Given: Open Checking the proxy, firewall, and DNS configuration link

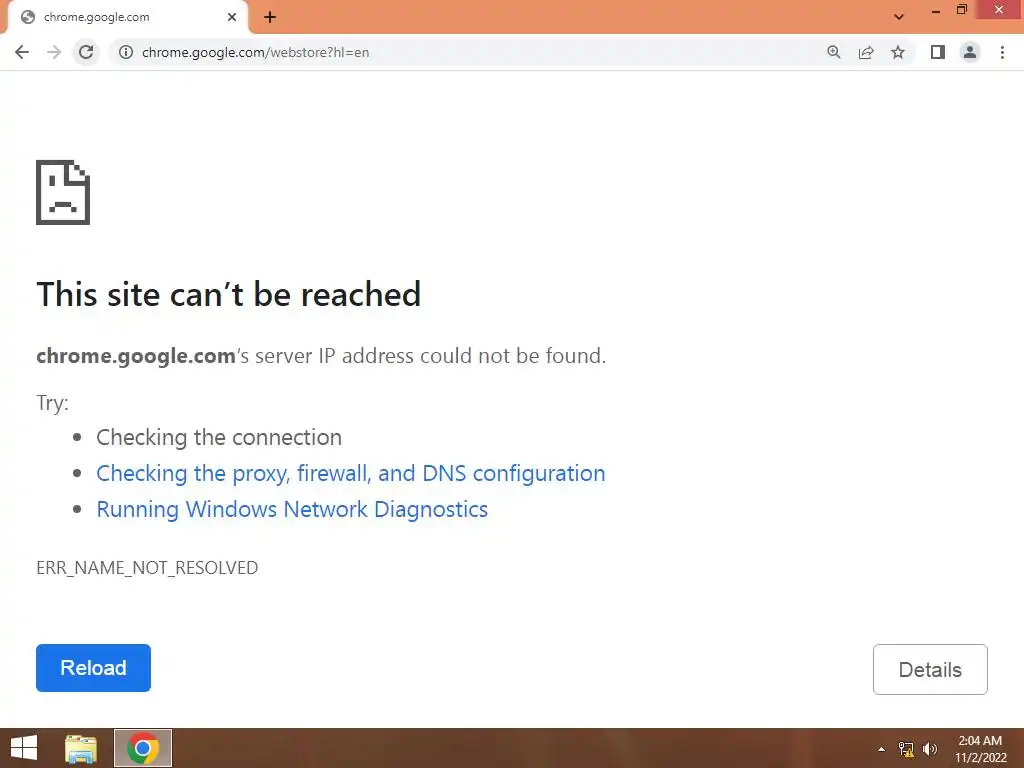Looking at the screenshot, I should [x=351, y=473].
